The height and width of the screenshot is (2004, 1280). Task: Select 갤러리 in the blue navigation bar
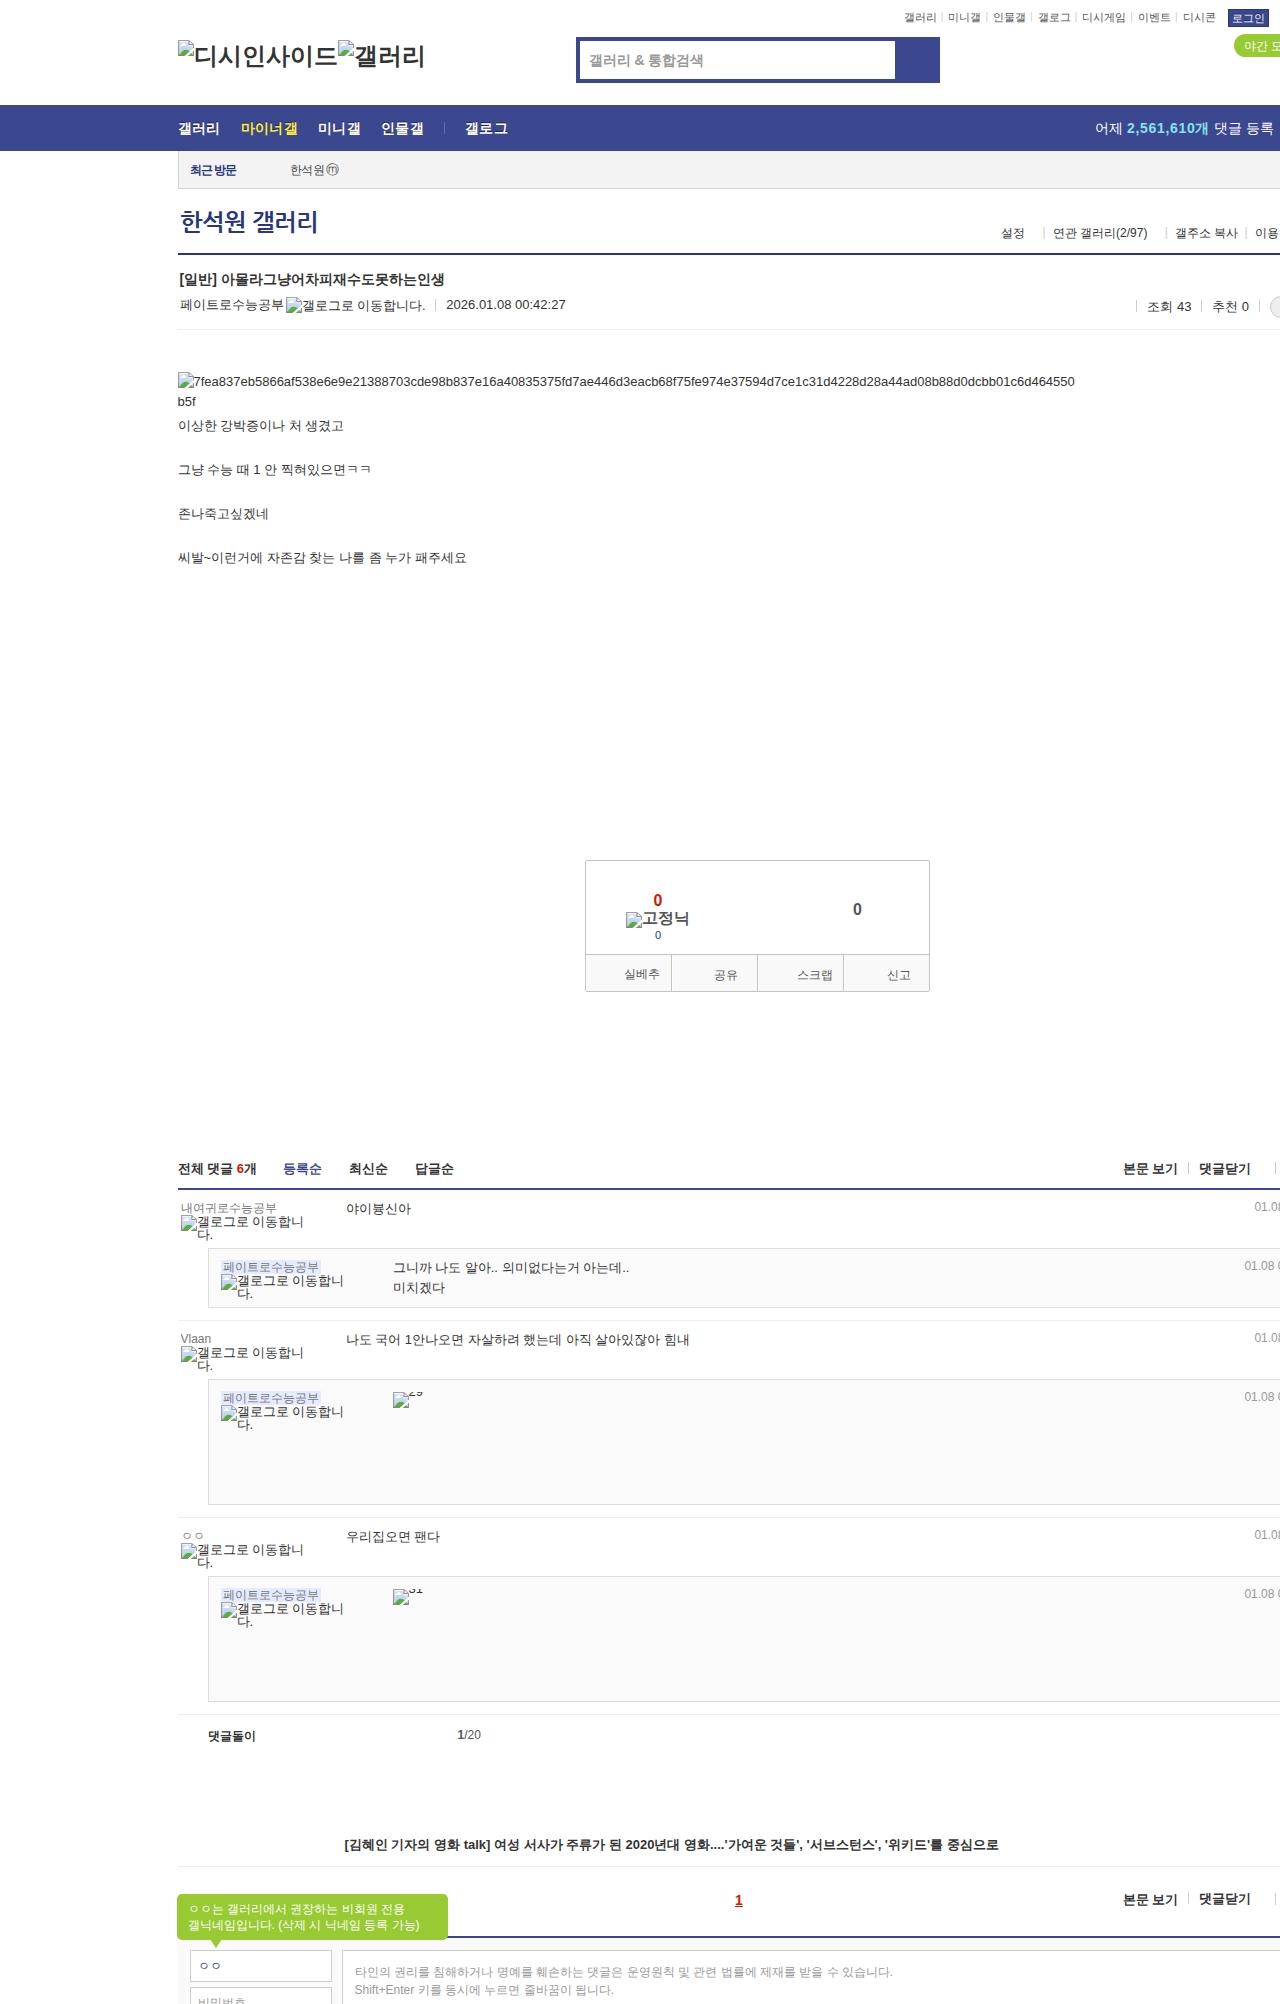click(x=199, y=128)
